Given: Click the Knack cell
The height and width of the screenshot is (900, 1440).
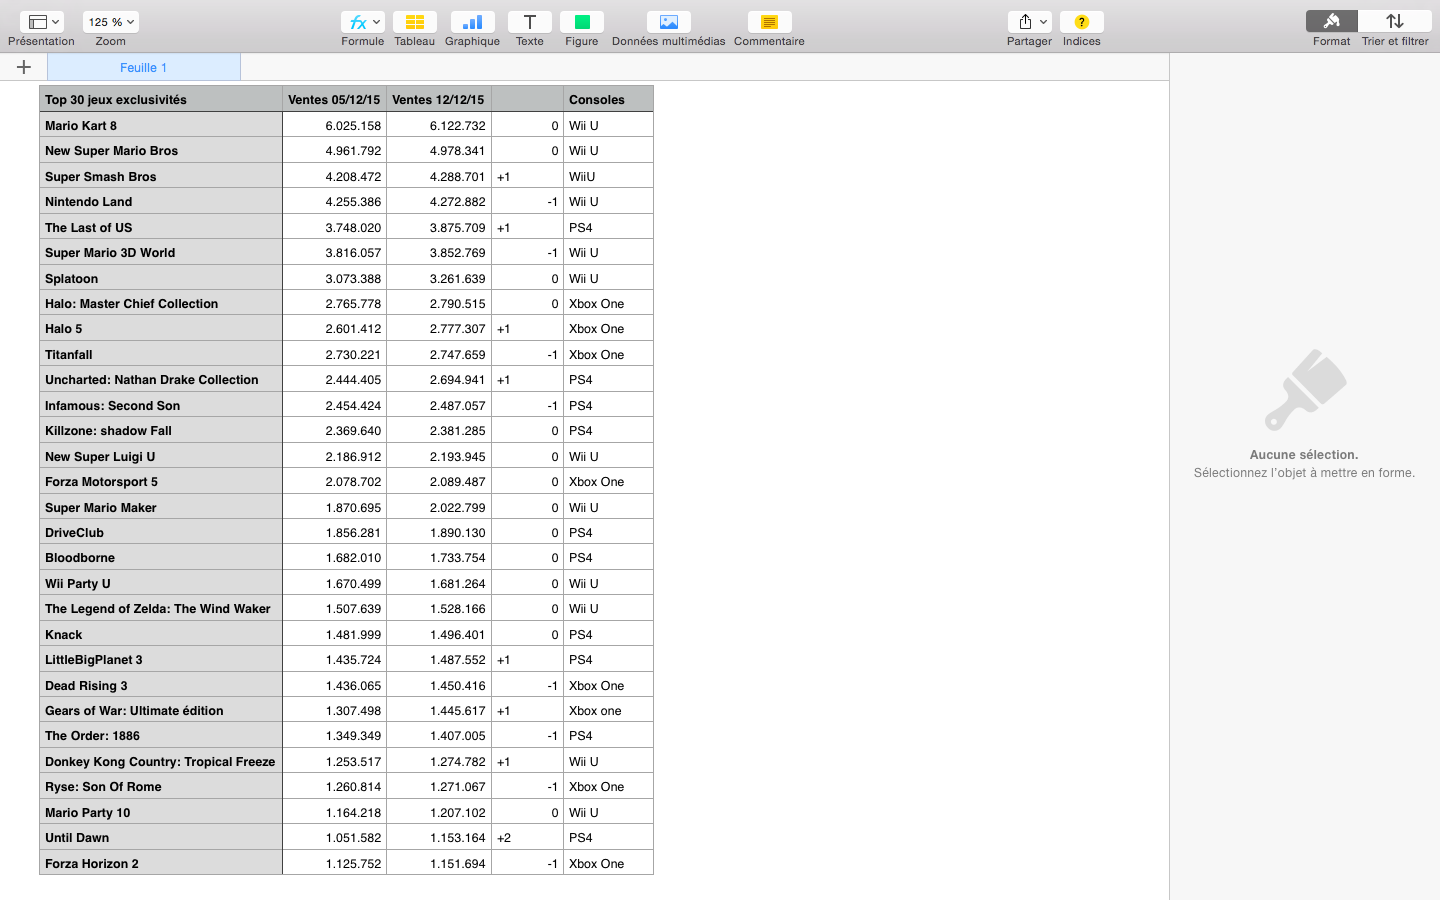Looking at the screenshot, I should point(161,634).
